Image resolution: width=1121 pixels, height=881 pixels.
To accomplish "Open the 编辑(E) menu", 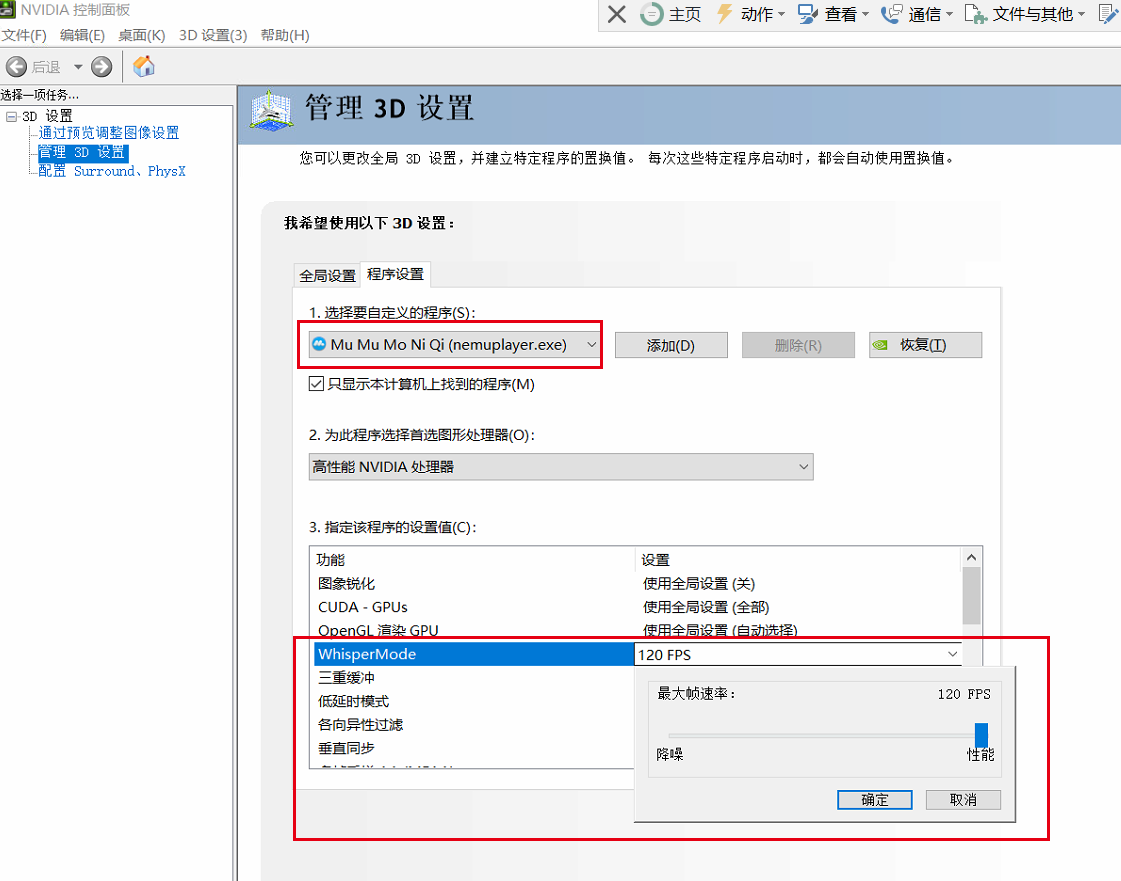I will point(82,35).
